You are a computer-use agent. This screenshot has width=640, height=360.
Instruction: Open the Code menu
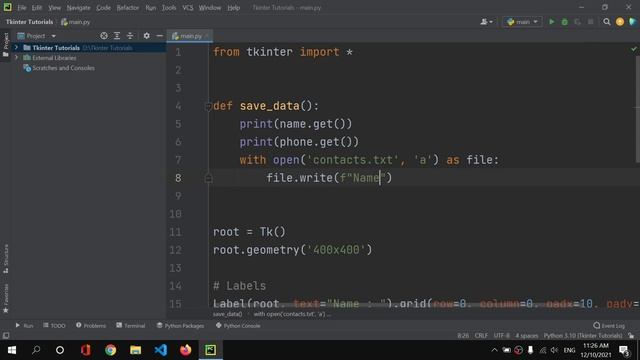[103, 8]
